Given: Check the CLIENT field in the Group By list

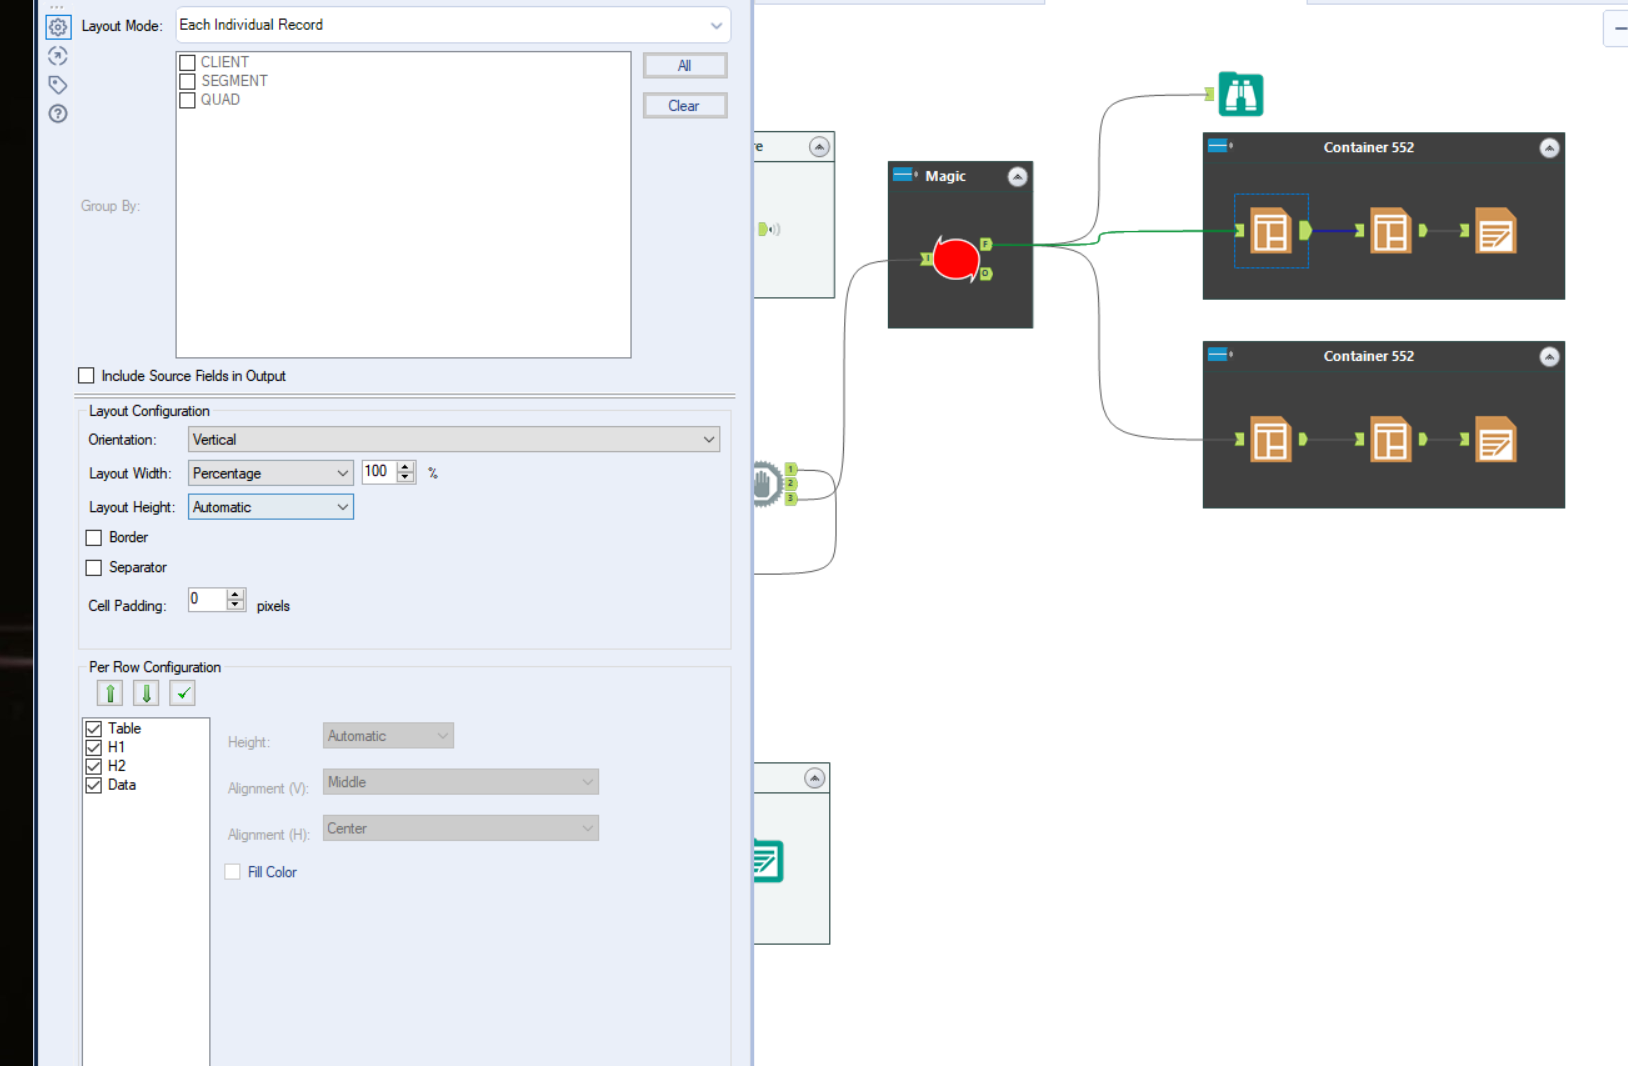Looking at the screenshot, I should coord(187,62).
